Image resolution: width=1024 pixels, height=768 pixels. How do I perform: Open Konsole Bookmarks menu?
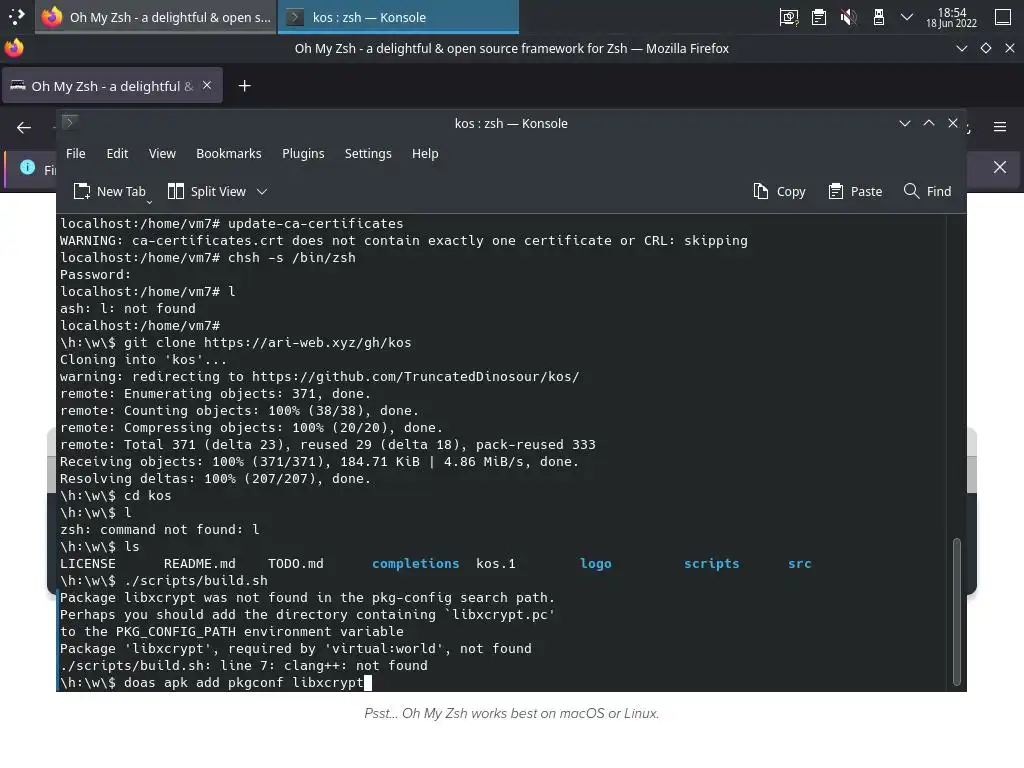tap(229, 153)
